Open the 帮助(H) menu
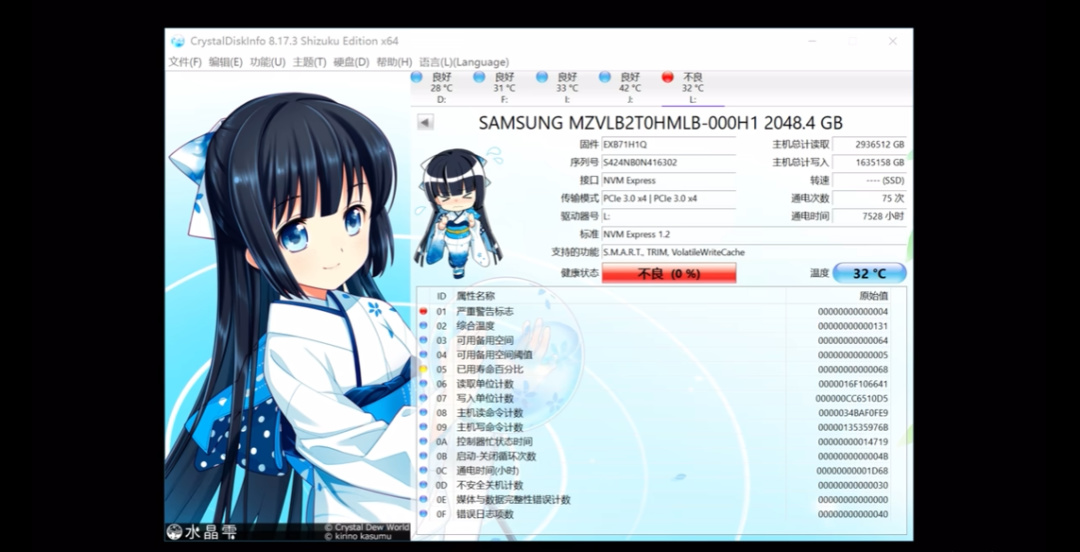Image resolution: width=1080 pixels, height=552 pixels. 394,62
